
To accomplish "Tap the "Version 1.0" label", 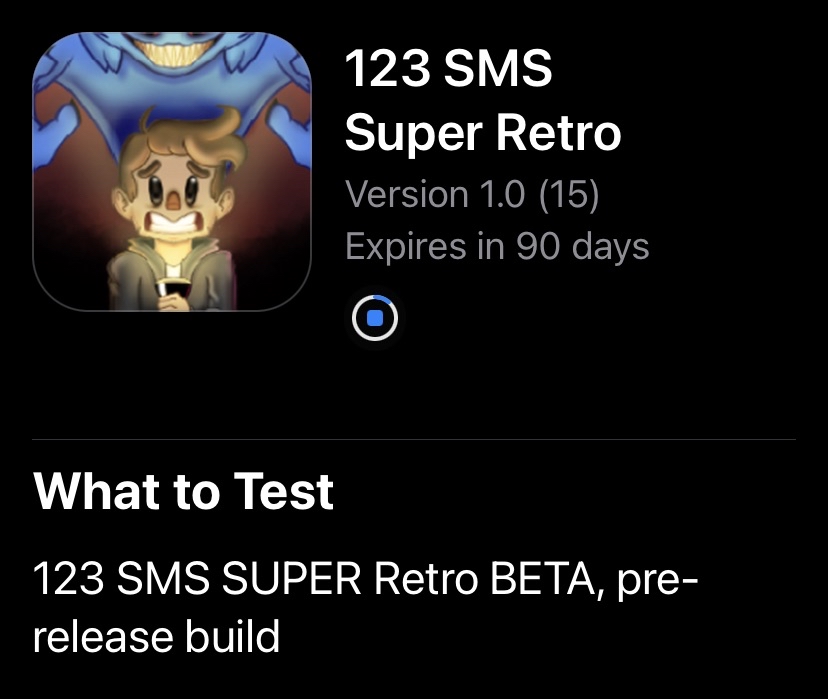I will 435,195.
